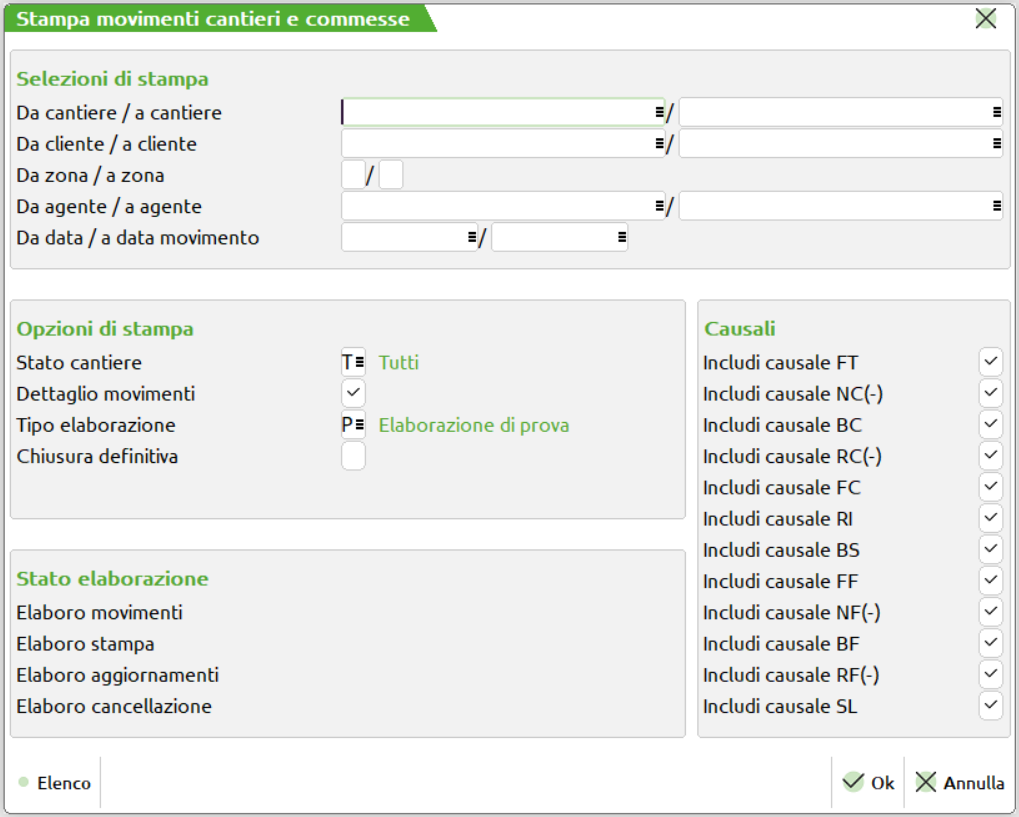Open calendar picker in 'Da data' field
The height and width of the screenshot is (817, 1019).
pyautogui.click(x=471, y=237)
